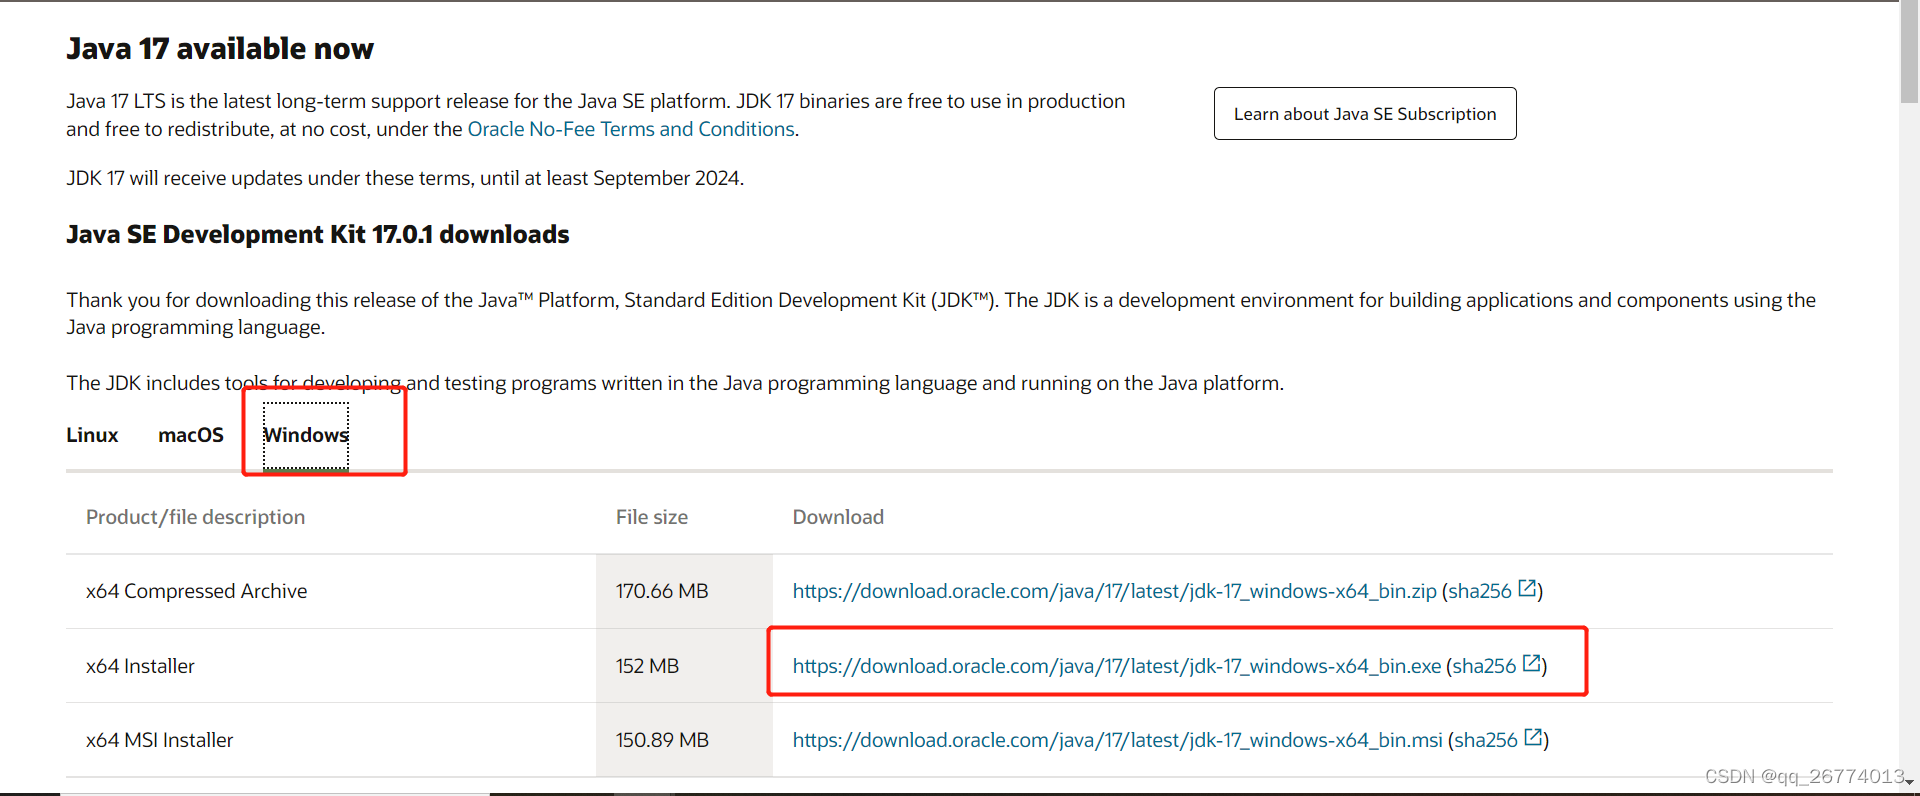1920x796 pixels.
Task: Download jdk-17_windows-x64_bin.msi installer link
Action: pos(1118,740)
